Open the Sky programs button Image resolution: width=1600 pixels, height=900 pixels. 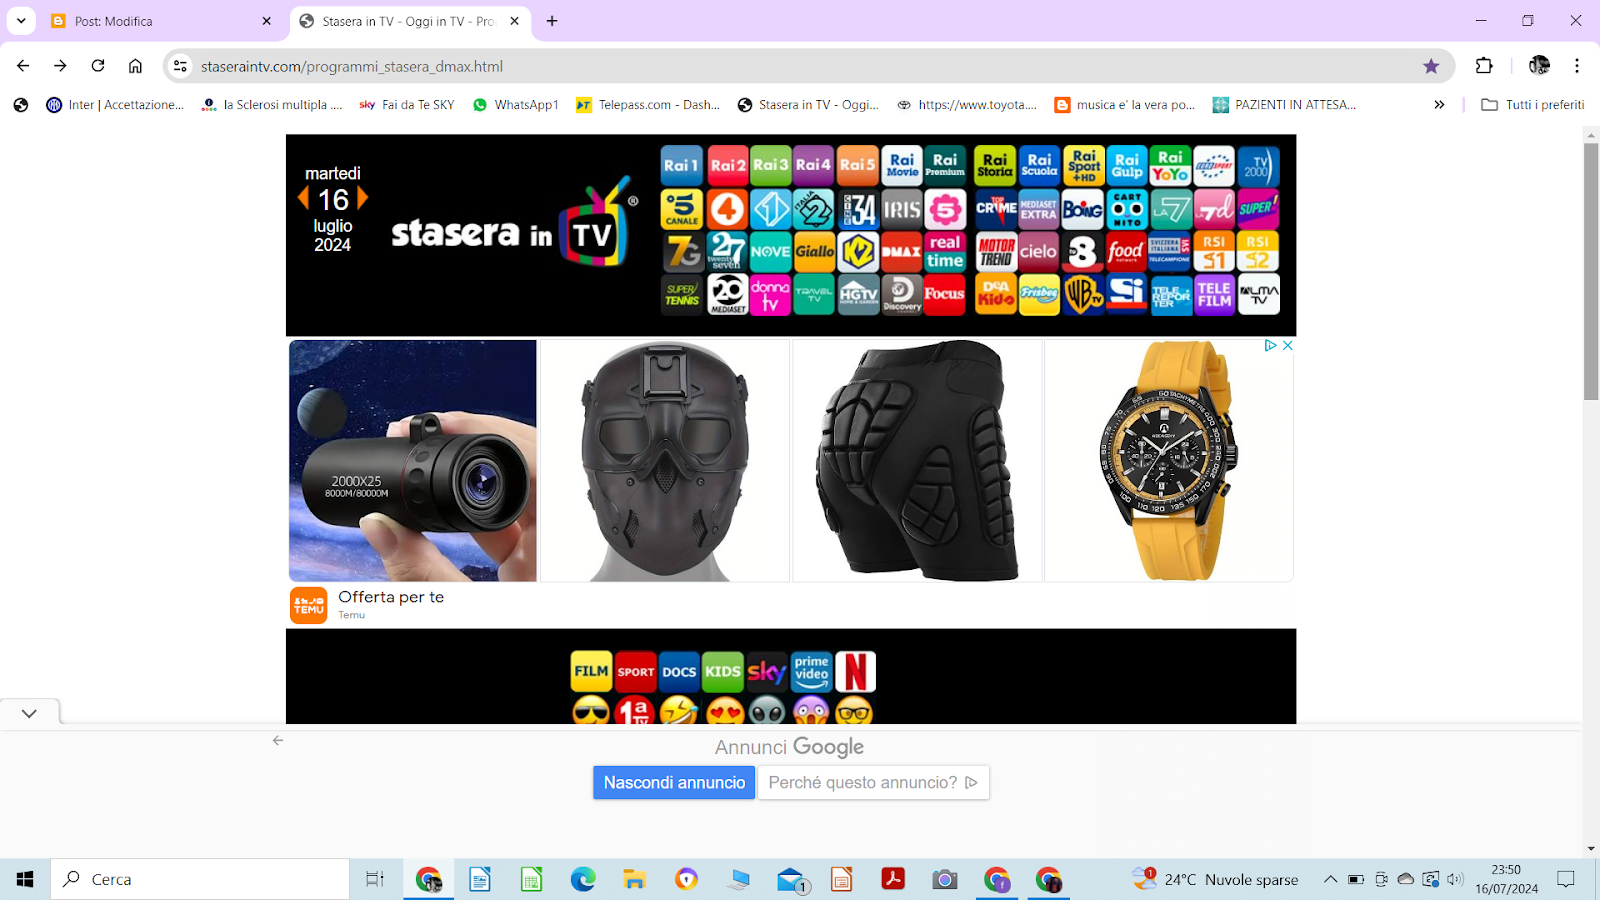(767, 672)
